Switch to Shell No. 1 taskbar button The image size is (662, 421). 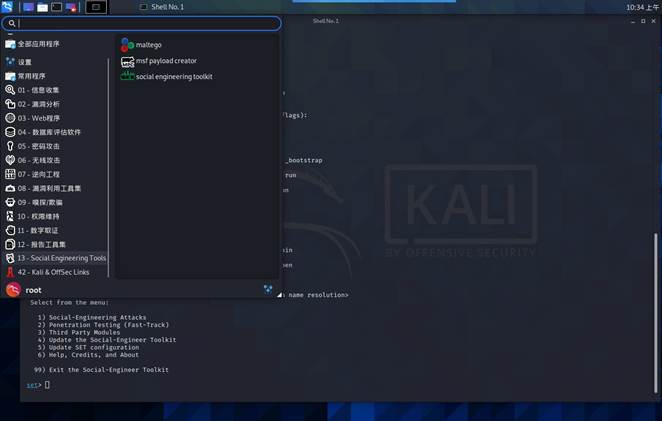pyautogui.click(x=163, y=7)
